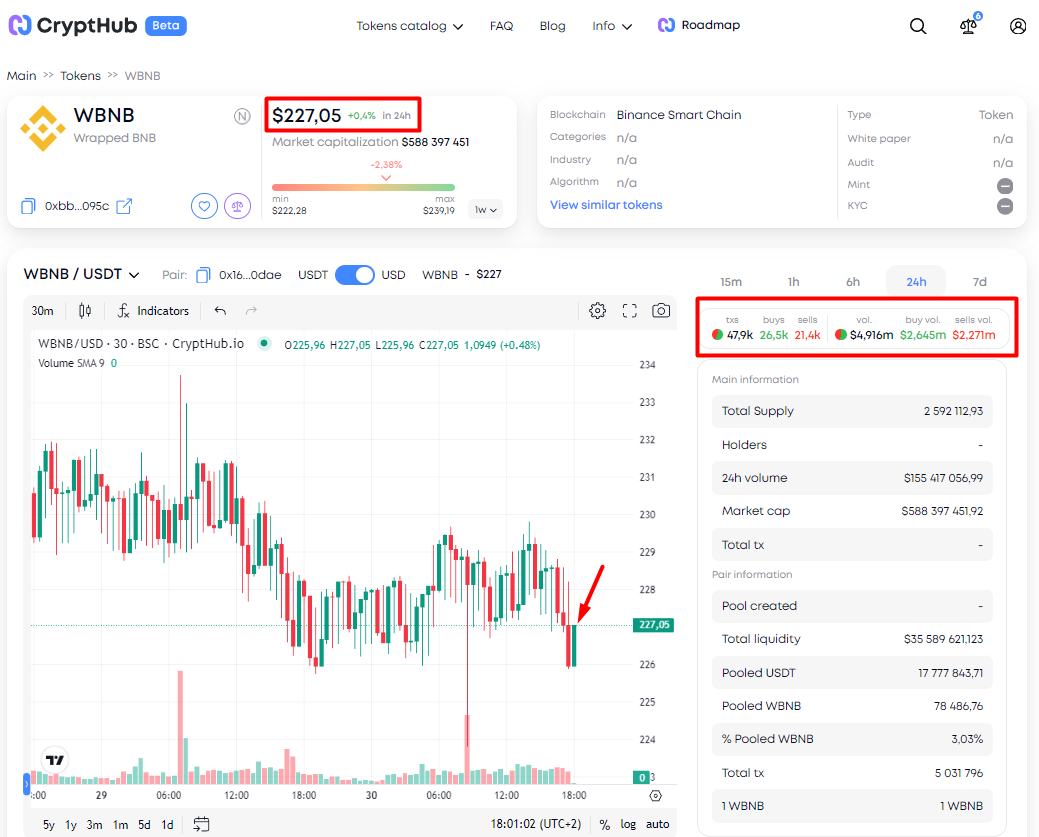Add WBNB to favorites with heart icon
Viewport: 1039px width, 837px height.
click(204, 206)
